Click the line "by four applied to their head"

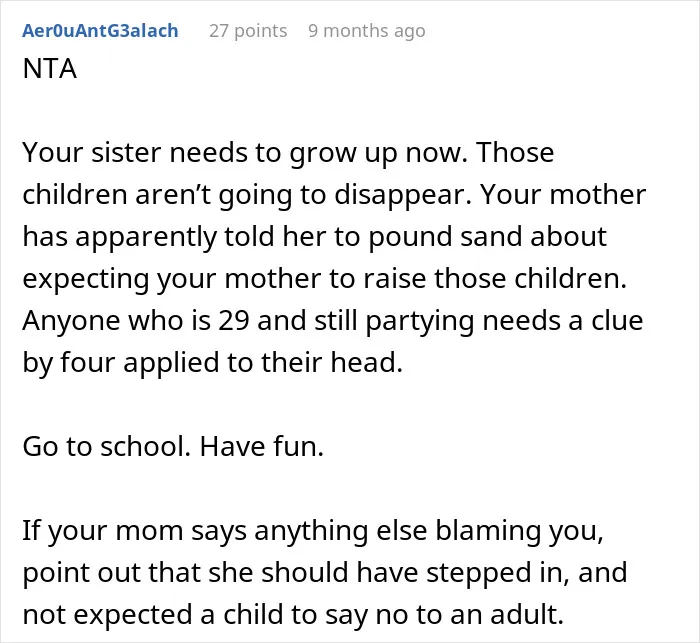(212, 363)
